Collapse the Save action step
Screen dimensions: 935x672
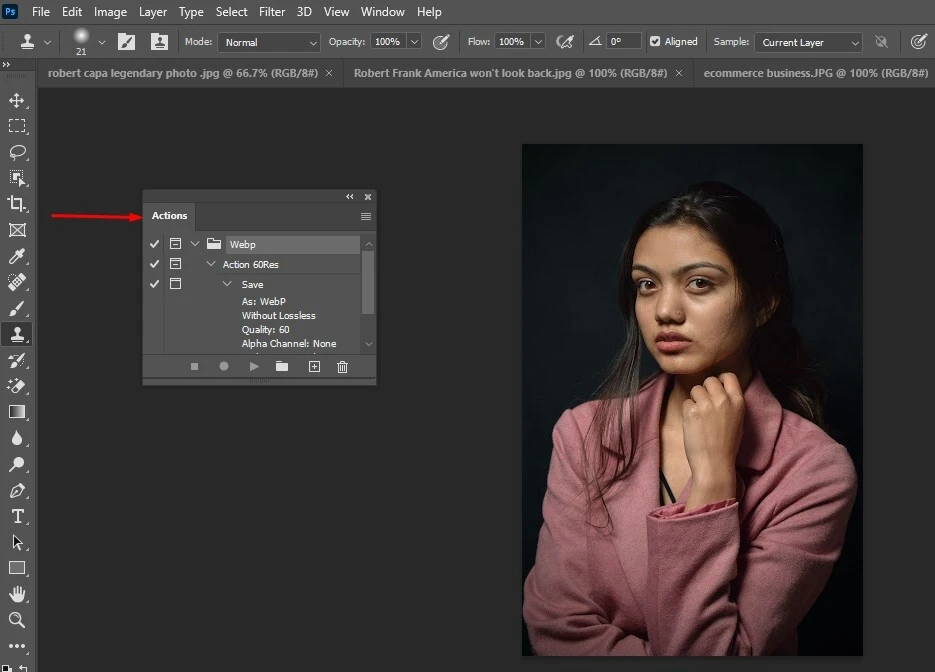(x=227, y=284)
